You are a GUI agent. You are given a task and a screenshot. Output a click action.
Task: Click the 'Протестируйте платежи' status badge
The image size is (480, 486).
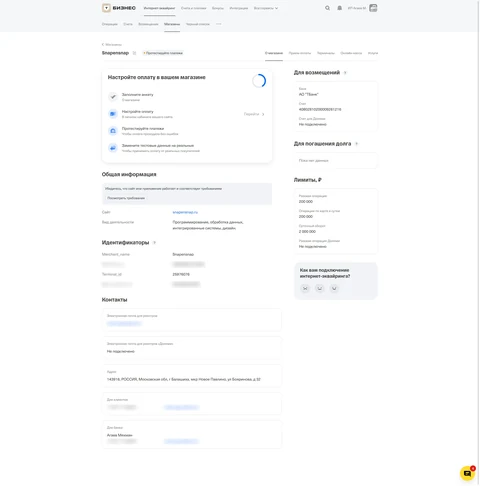click(x=163, y=53)
